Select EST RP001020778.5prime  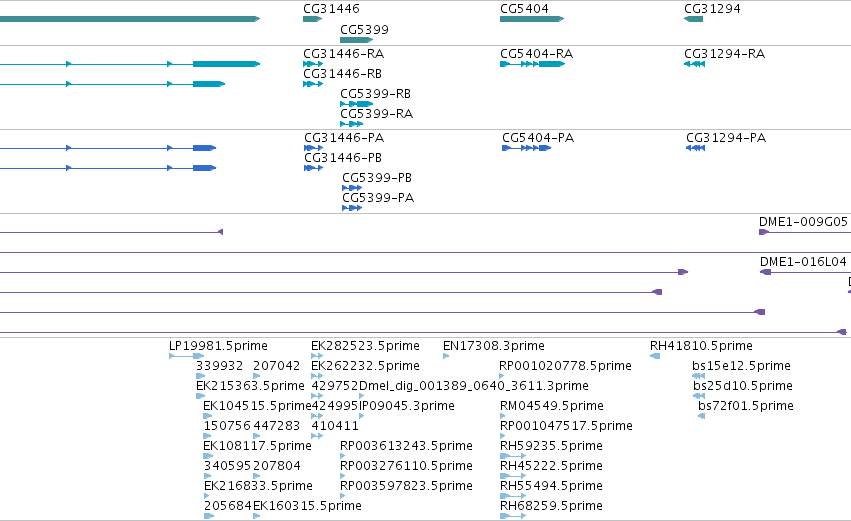(501, 376)
